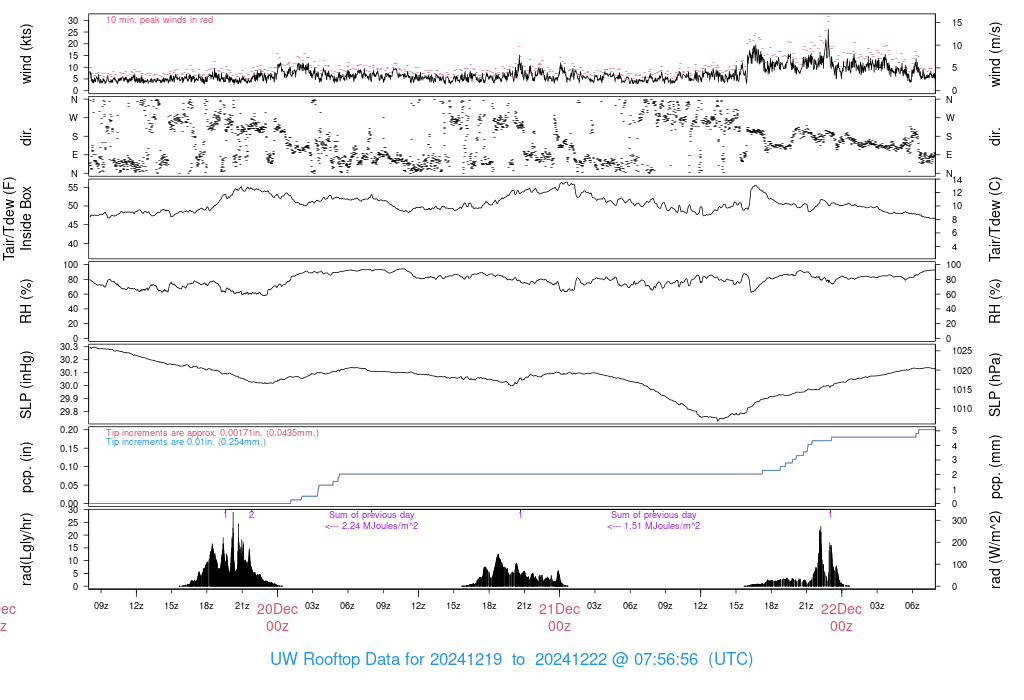Viewport: 1024px width, 700px height.
Task: Click the '21Dec' date label on time axis
Action: (x=559, y=609)
